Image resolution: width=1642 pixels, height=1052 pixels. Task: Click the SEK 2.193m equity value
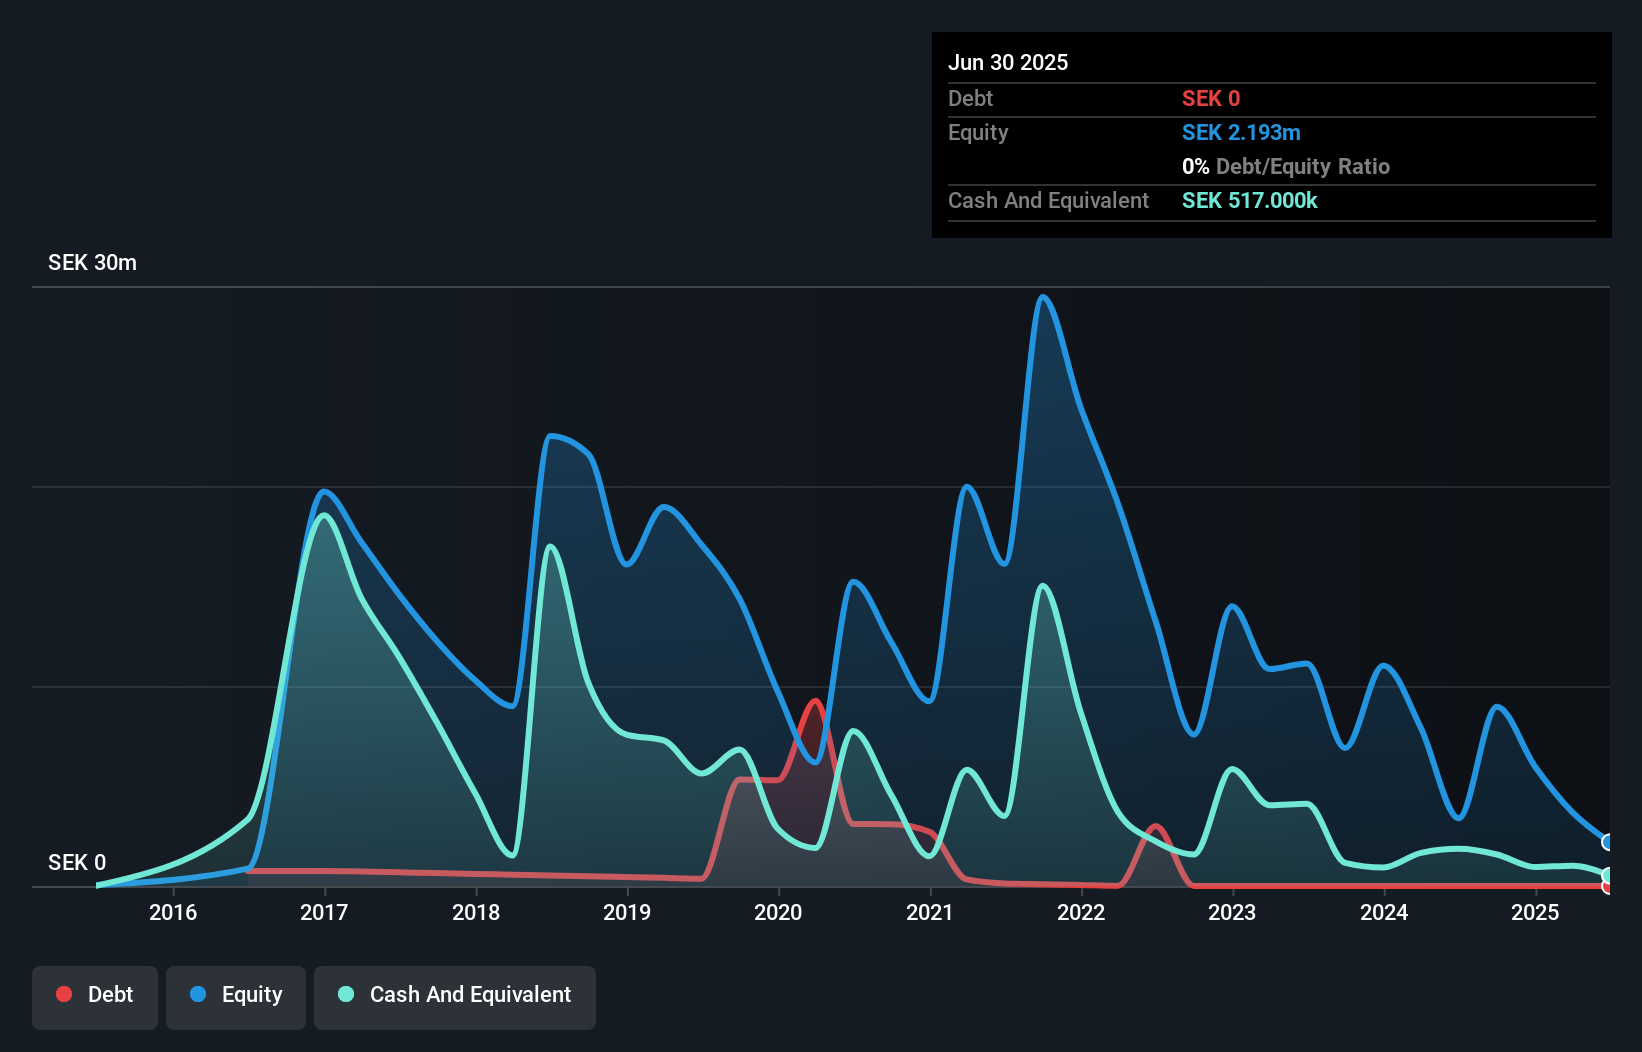[x=1241, y=132]
